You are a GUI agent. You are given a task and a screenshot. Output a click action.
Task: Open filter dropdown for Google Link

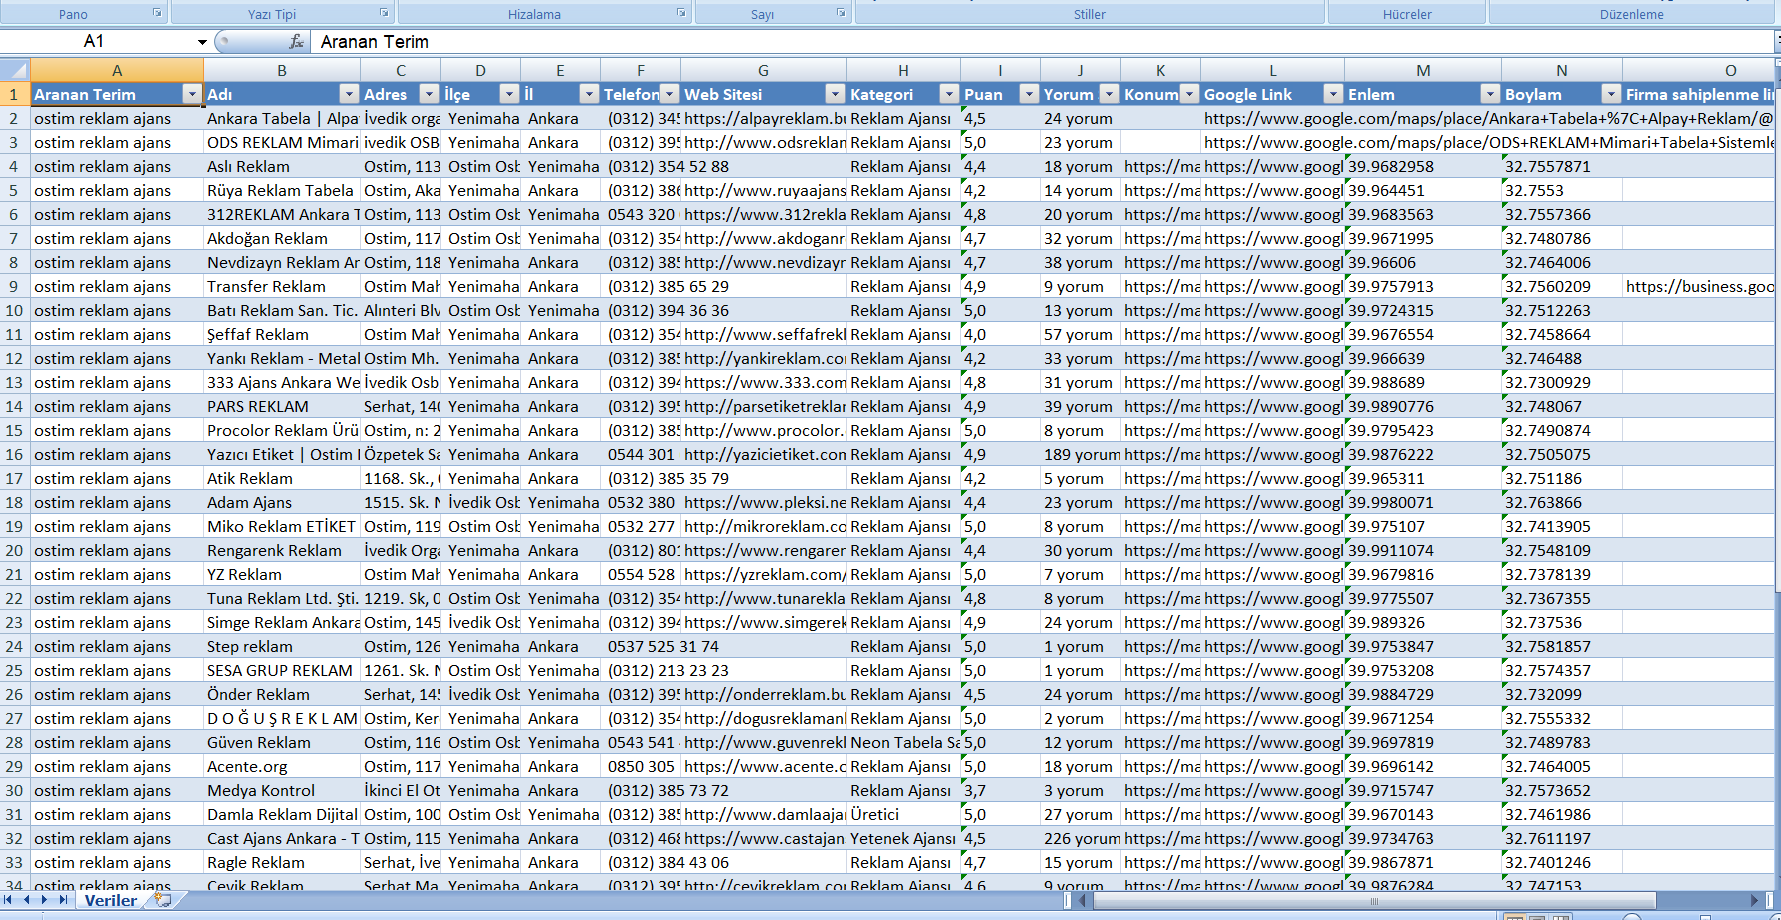1333,94
